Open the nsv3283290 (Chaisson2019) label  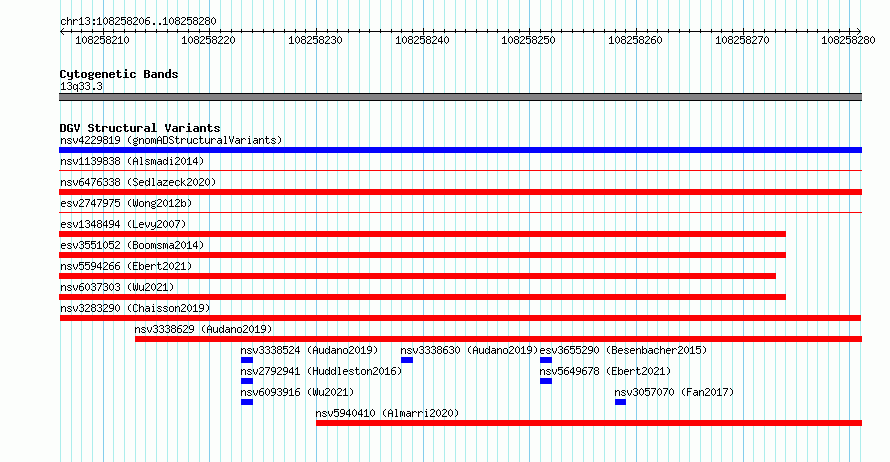click(x=135, y=308)
